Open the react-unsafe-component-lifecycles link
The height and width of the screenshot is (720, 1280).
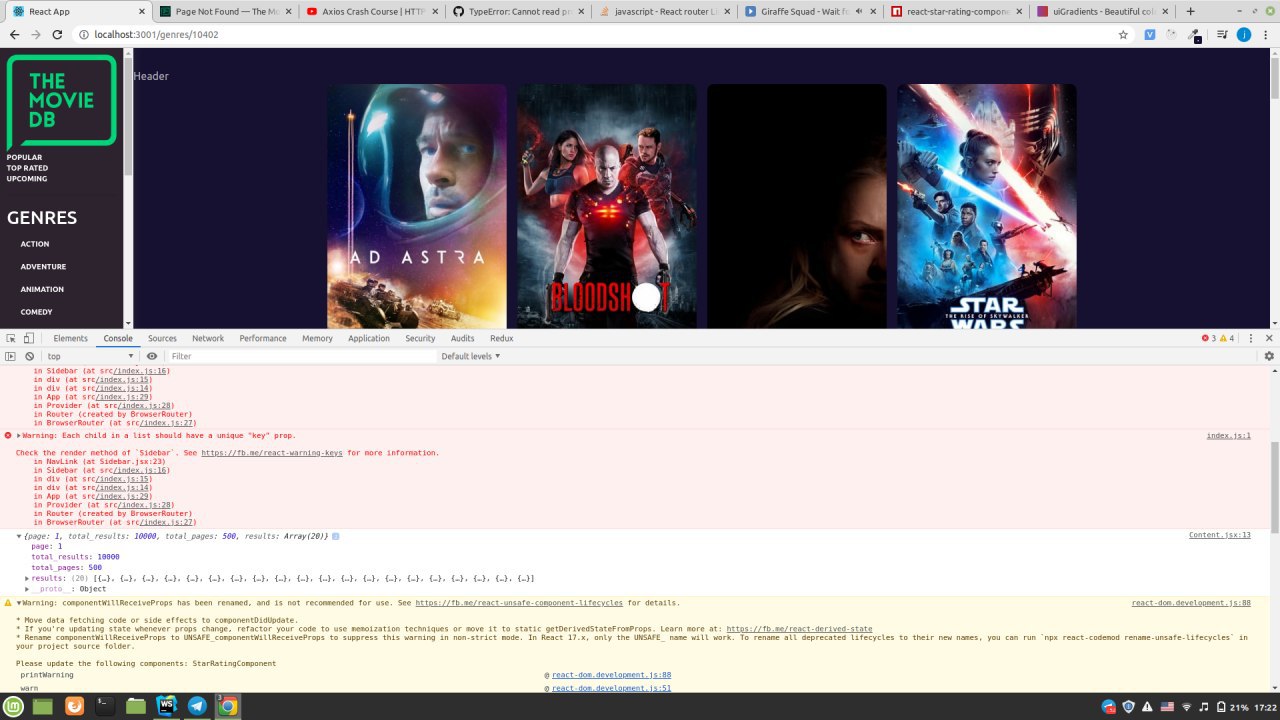[519, 603]
